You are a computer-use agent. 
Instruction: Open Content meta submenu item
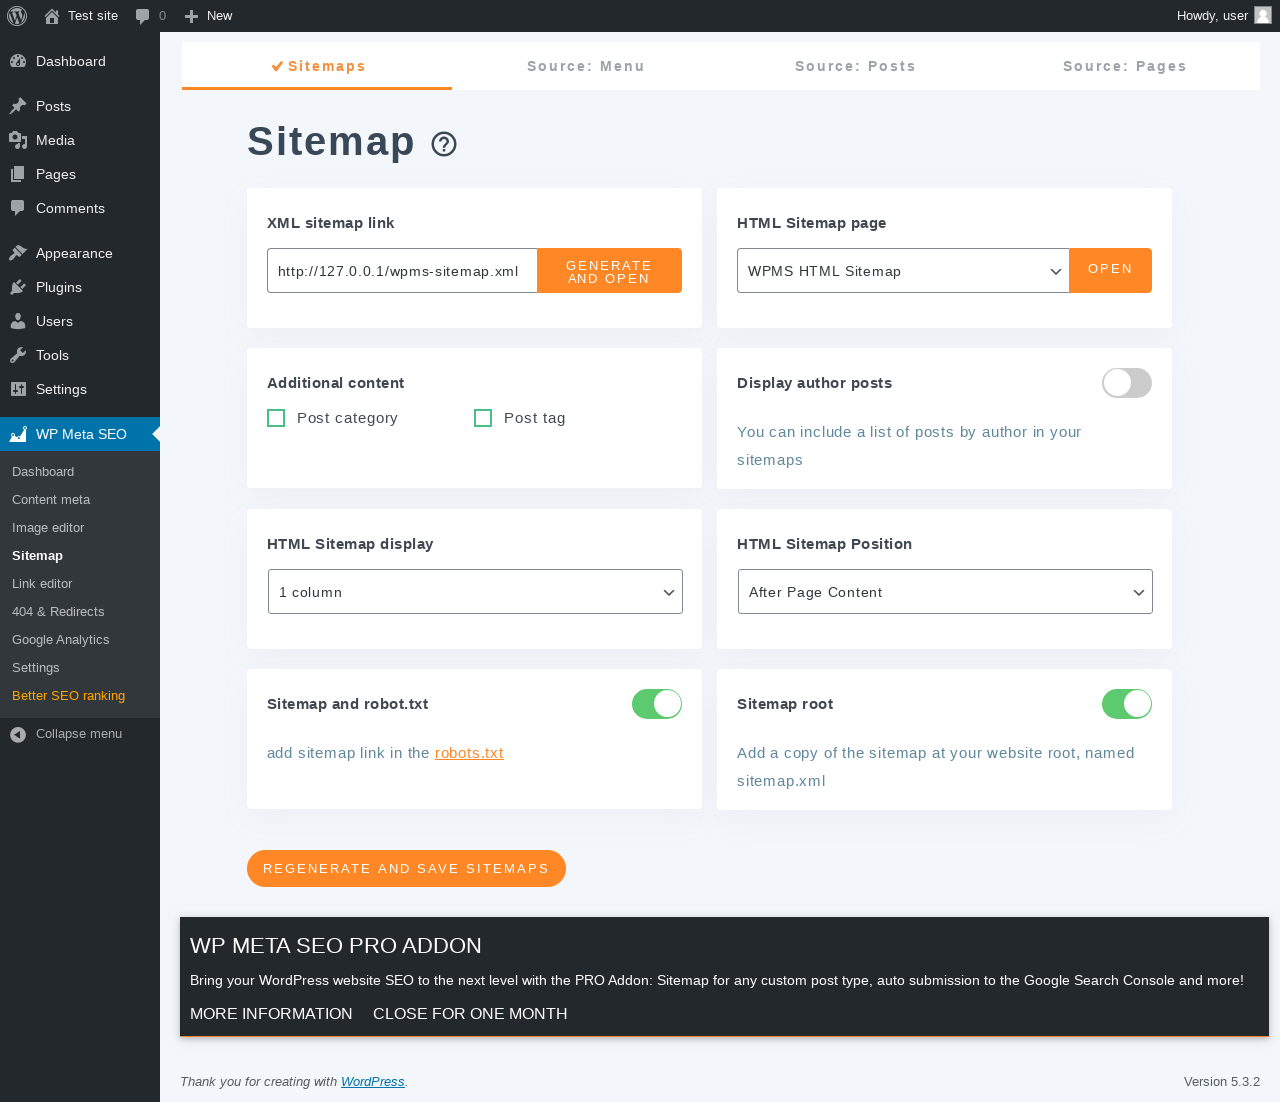[51, 500]
